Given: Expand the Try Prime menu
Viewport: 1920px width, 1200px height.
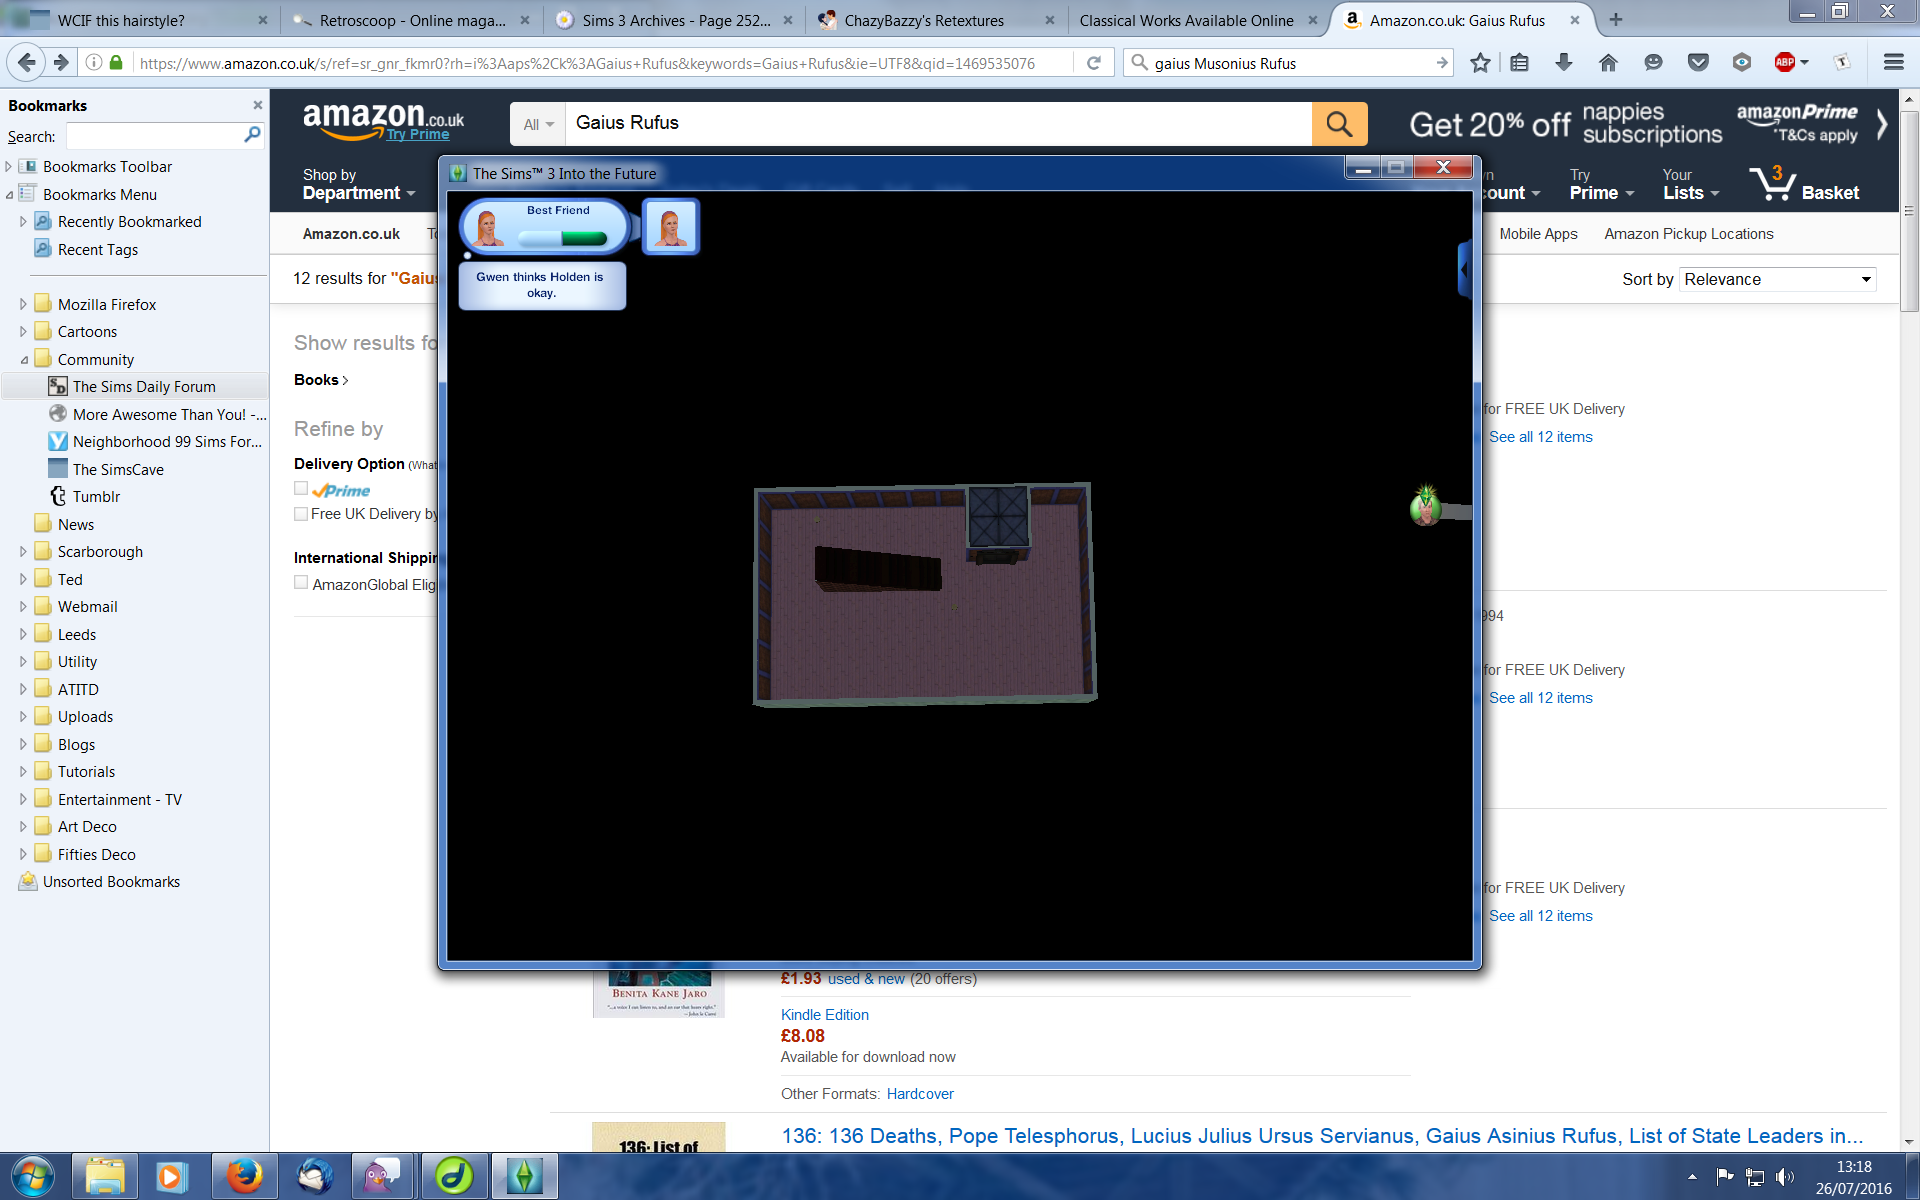Looking at the screenshot, I should coord(1601,184).
